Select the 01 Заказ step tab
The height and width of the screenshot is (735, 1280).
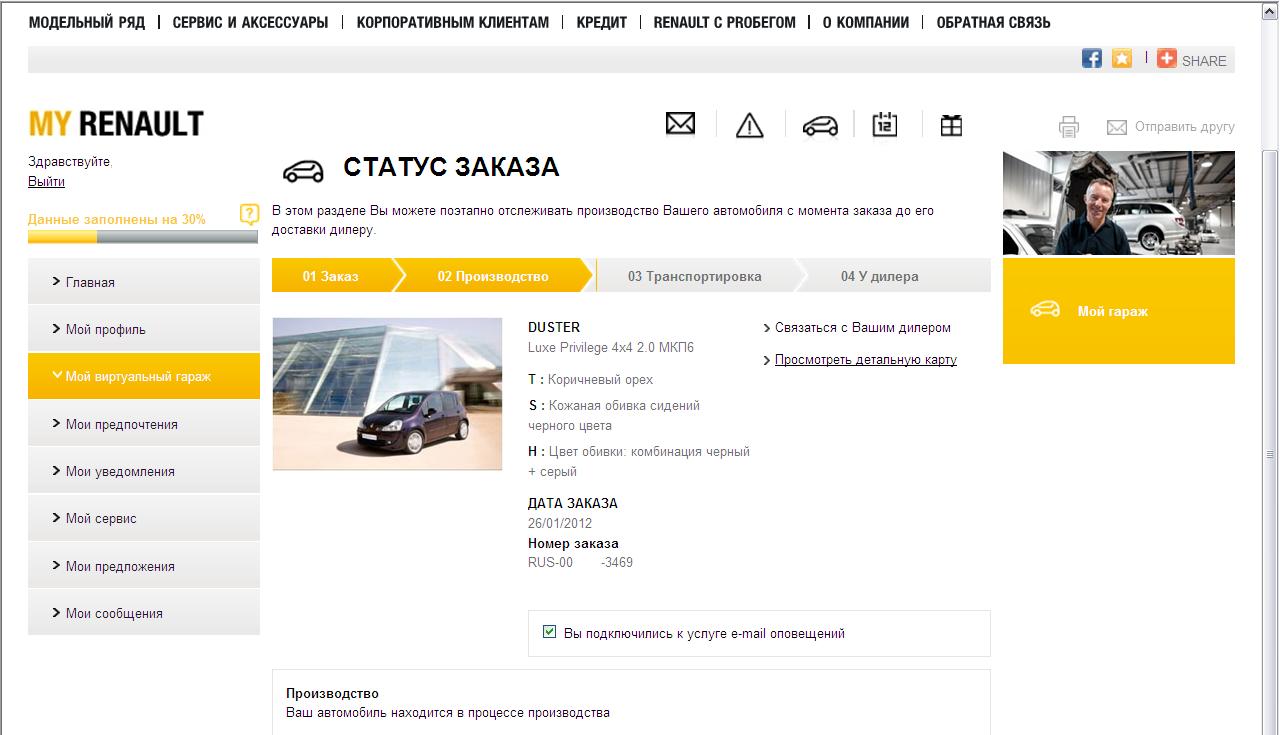[331, 276]
